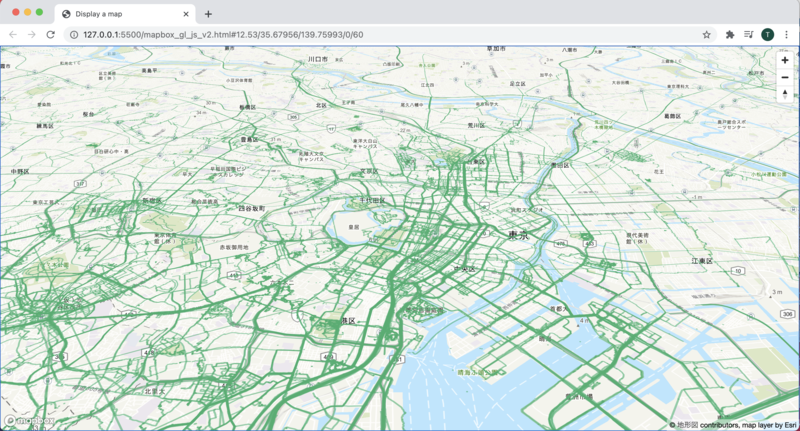Click the 江東区 label on the map

(x=702, y=261)
